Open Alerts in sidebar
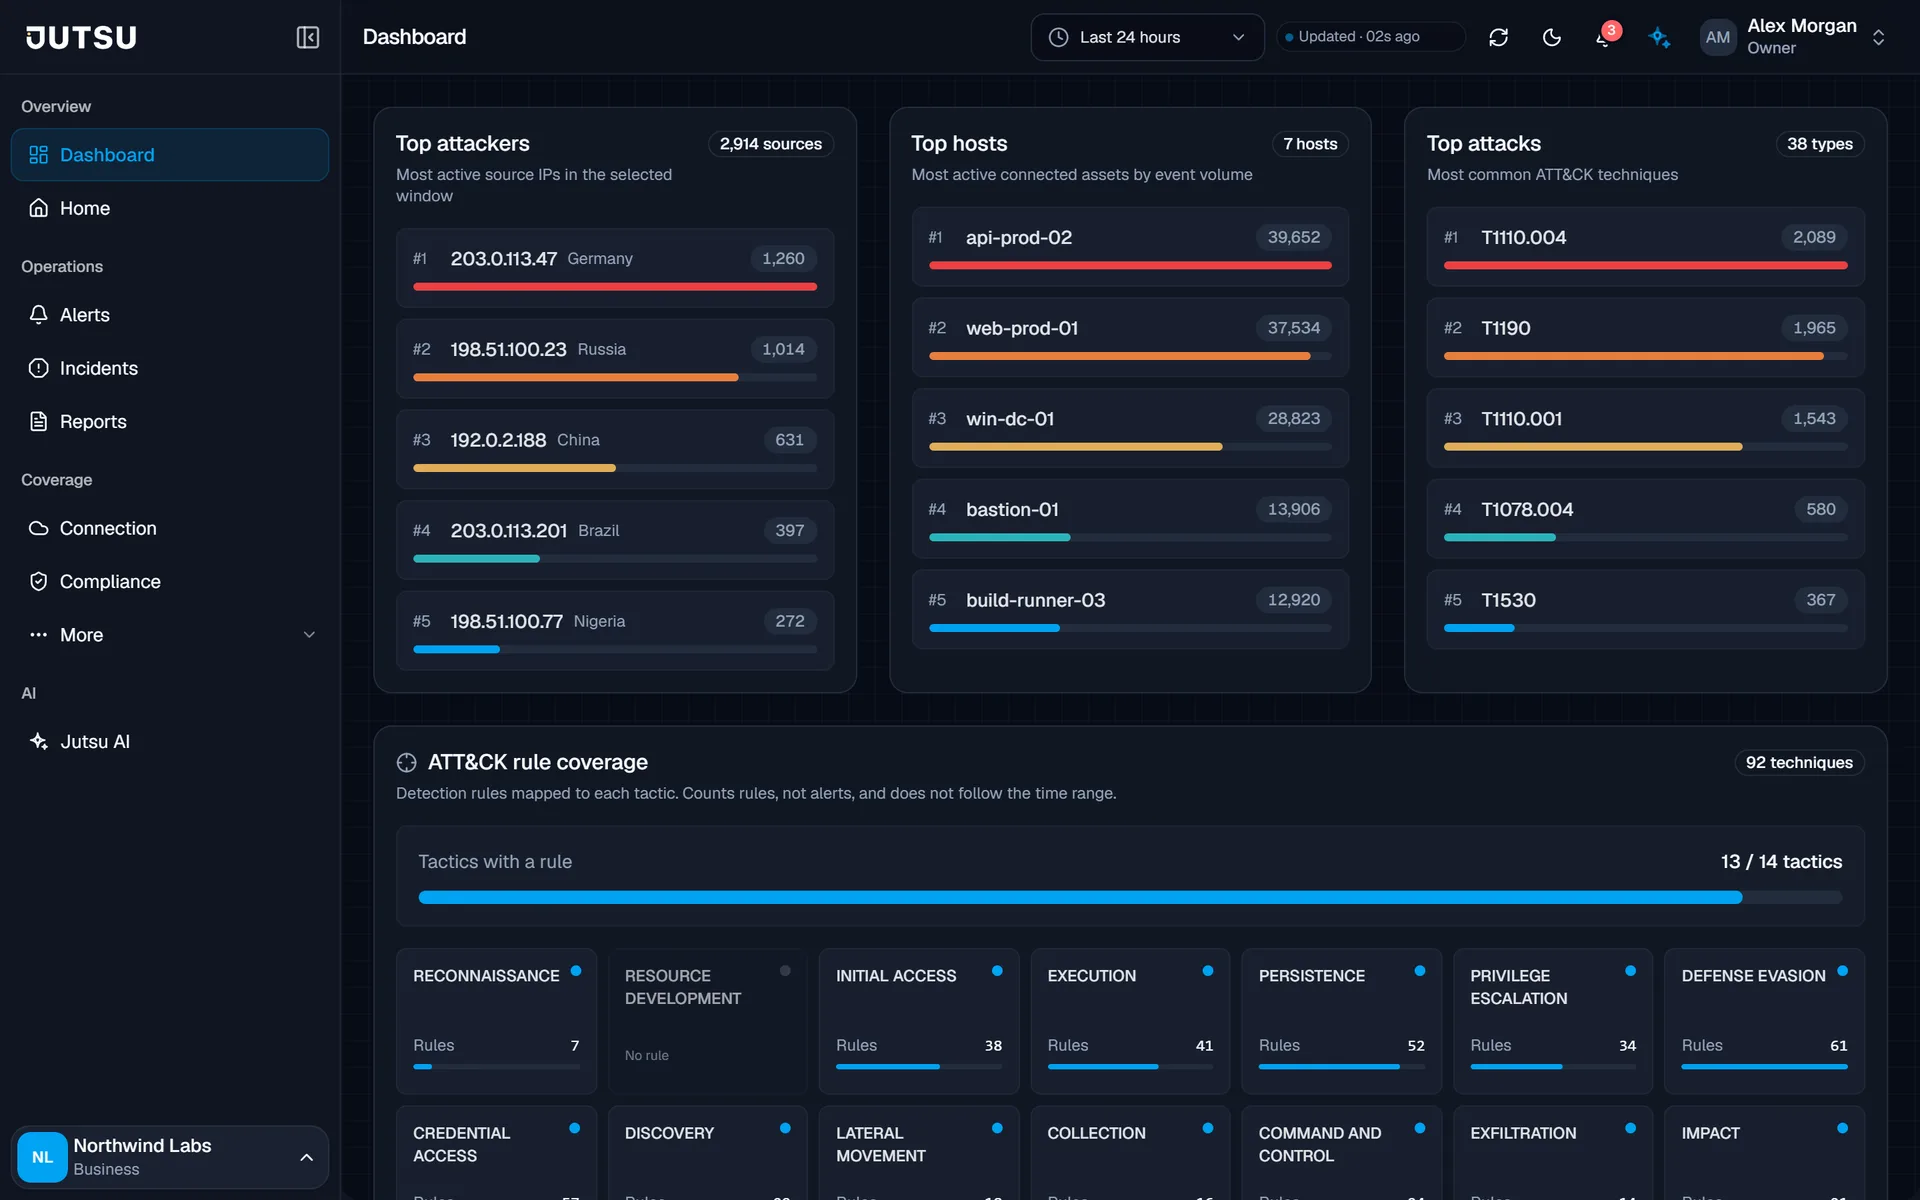This screenshot has width=1920, height=1200. click(170, 315)
